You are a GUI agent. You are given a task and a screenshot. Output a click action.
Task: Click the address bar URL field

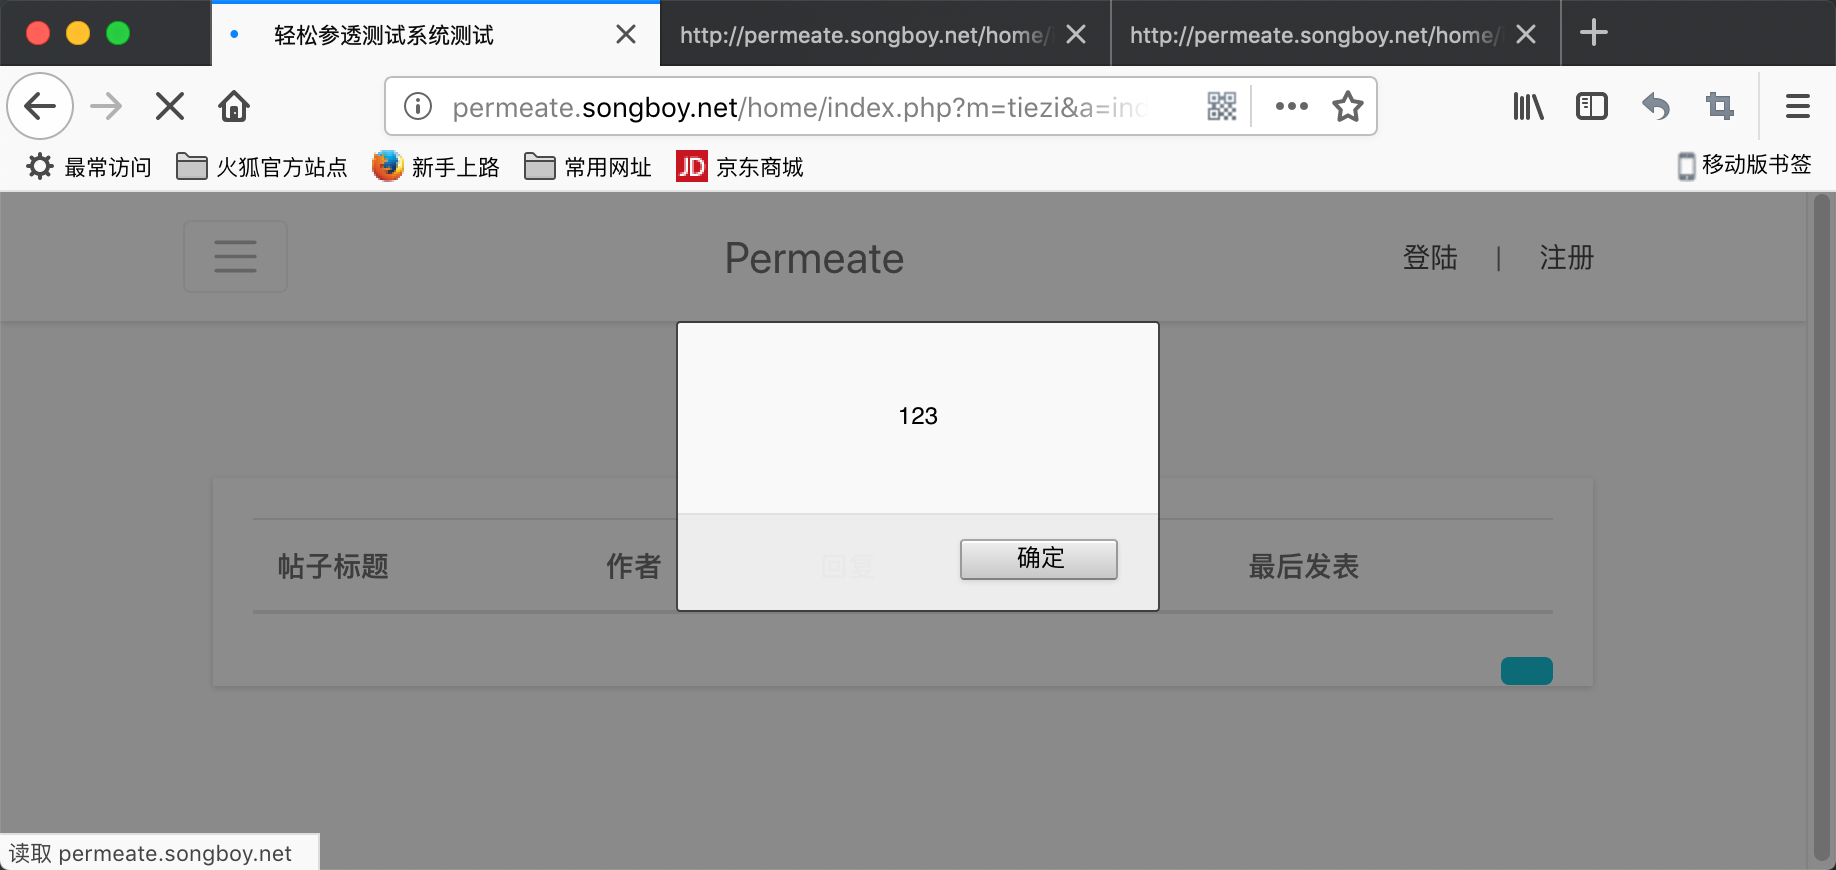(x=800, y=107)
